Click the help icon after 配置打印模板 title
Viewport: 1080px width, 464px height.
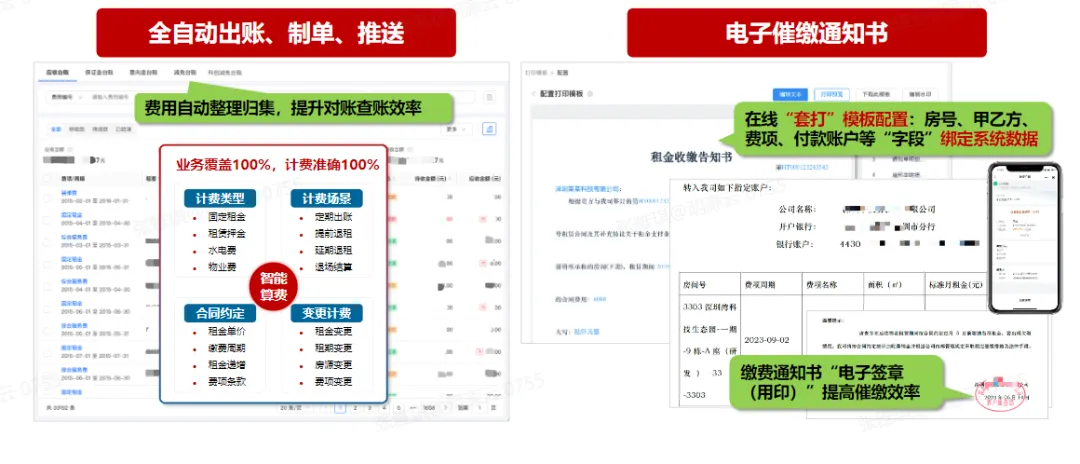pyautogui.click(x=590, y=94)
